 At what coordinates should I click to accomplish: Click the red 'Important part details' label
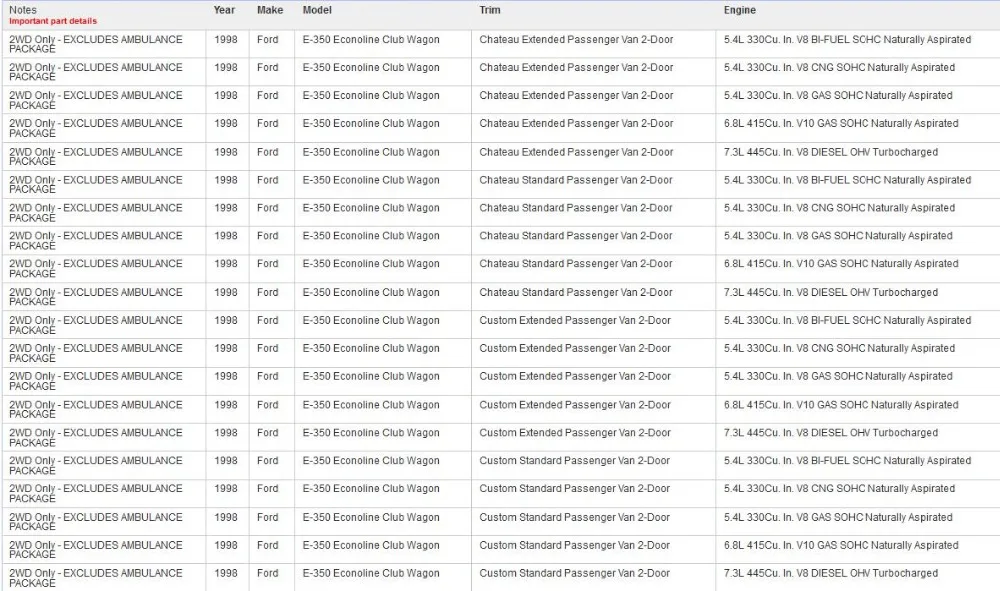(53, 21)
